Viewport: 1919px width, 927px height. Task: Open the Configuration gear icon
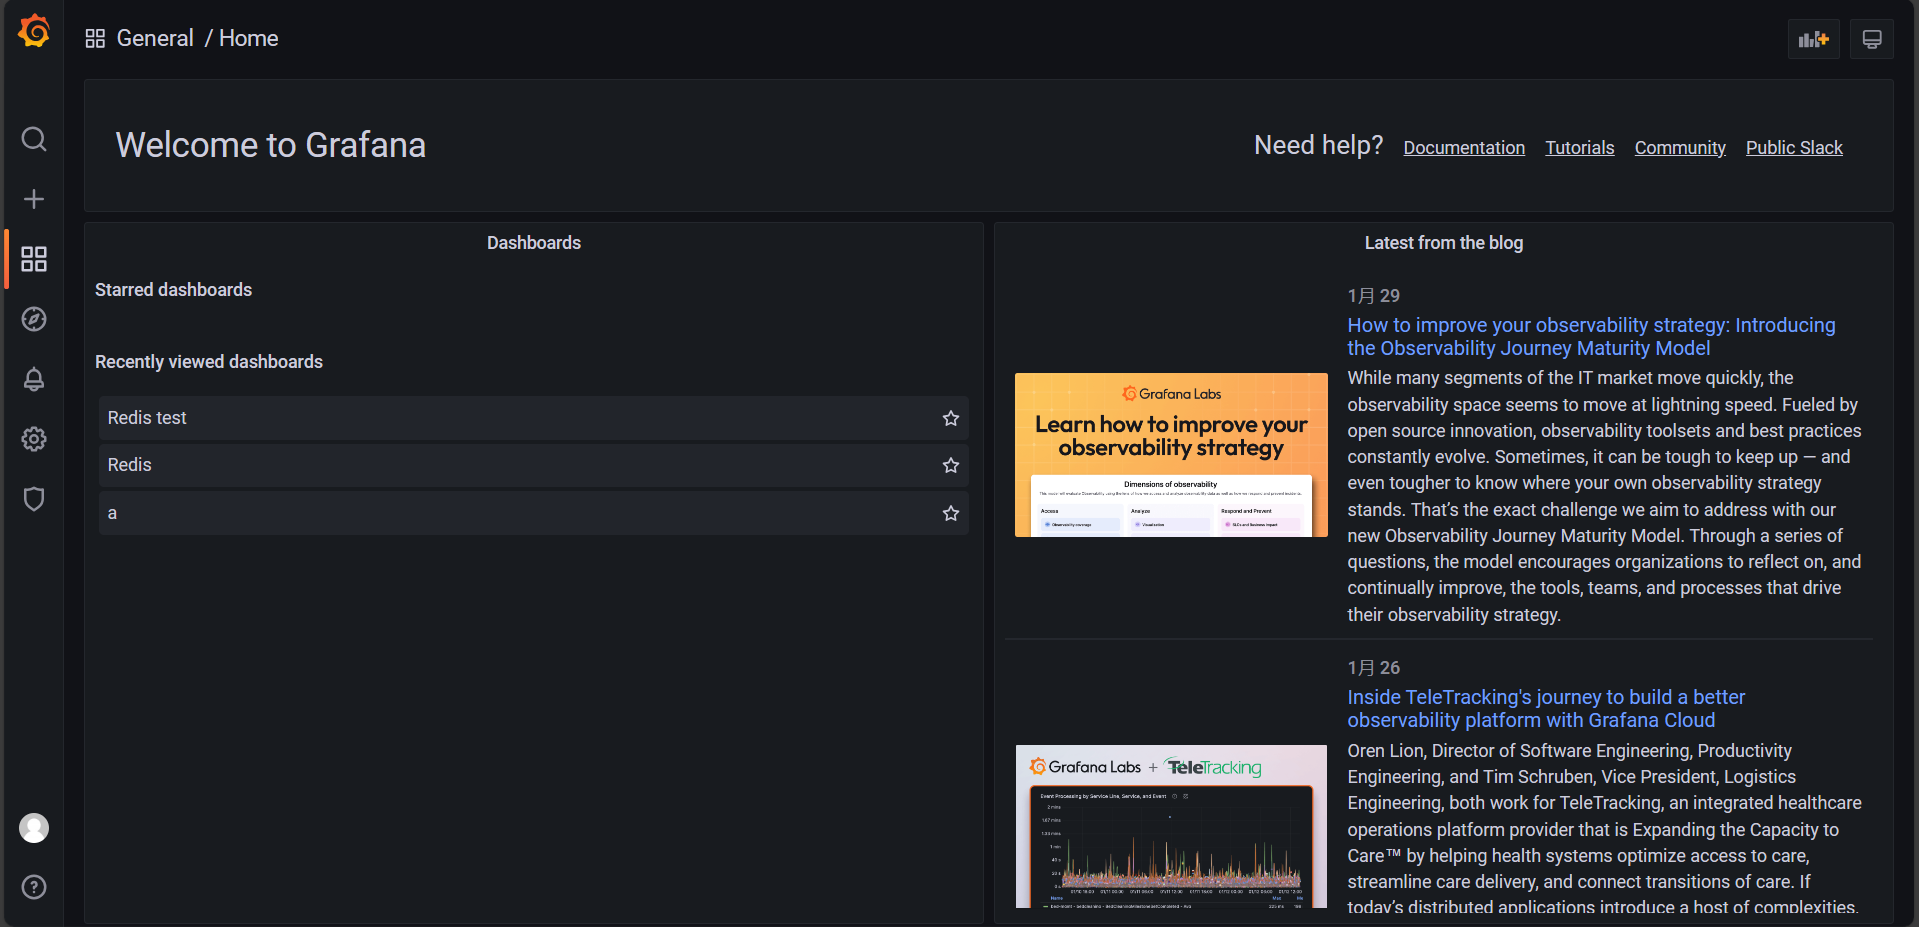click(x=34, y=439)
